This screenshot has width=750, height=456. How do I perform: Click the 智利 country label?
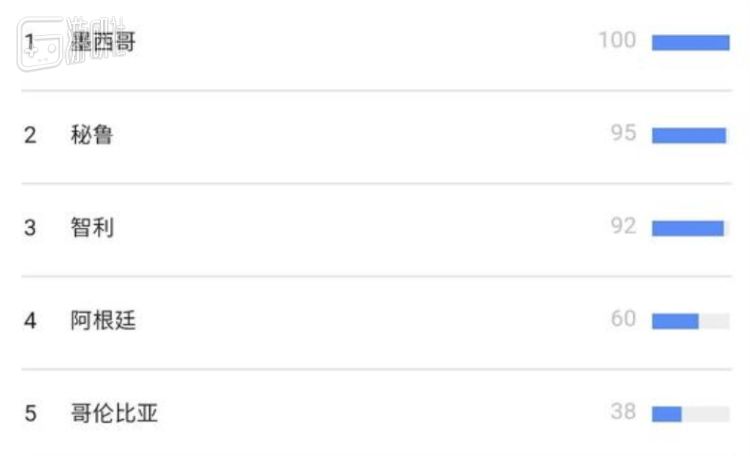(x=92, y=228)
